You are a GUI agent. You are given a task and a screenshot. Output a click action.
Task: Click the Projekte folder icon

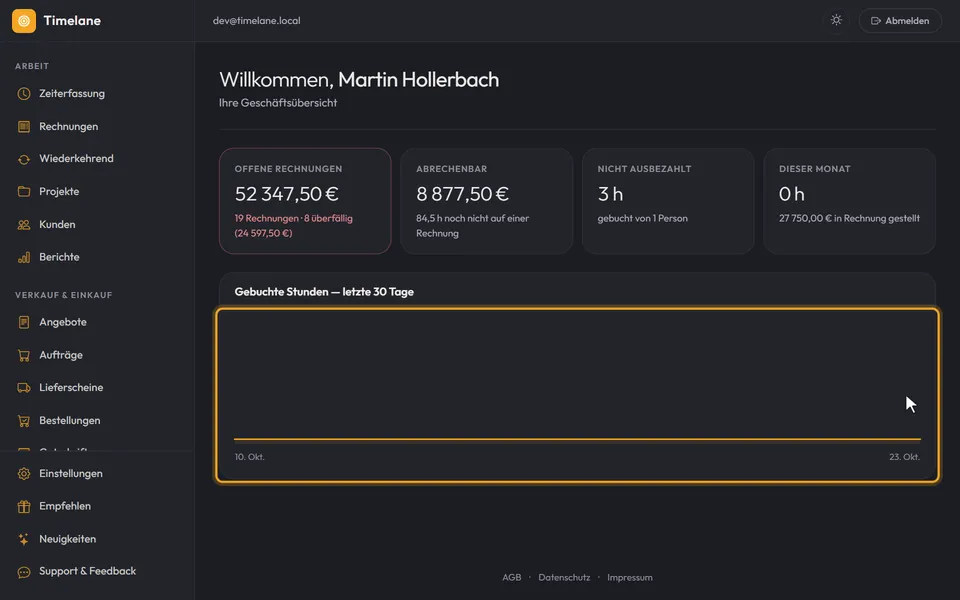point(24,192)
